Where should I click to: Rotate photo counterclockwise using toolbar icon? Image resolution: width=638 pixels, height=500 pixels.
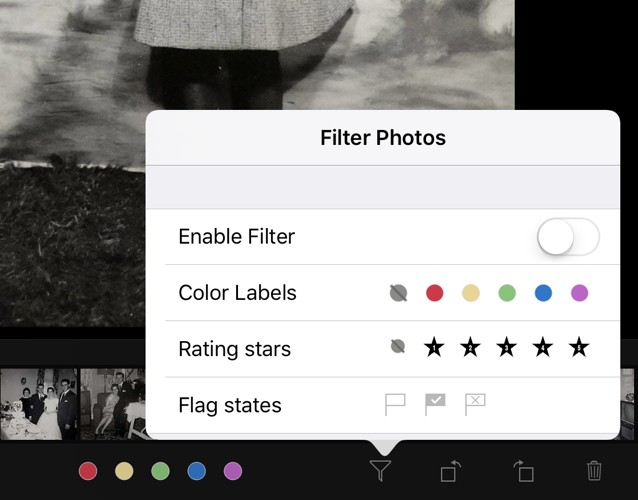[x=451, y=471]
